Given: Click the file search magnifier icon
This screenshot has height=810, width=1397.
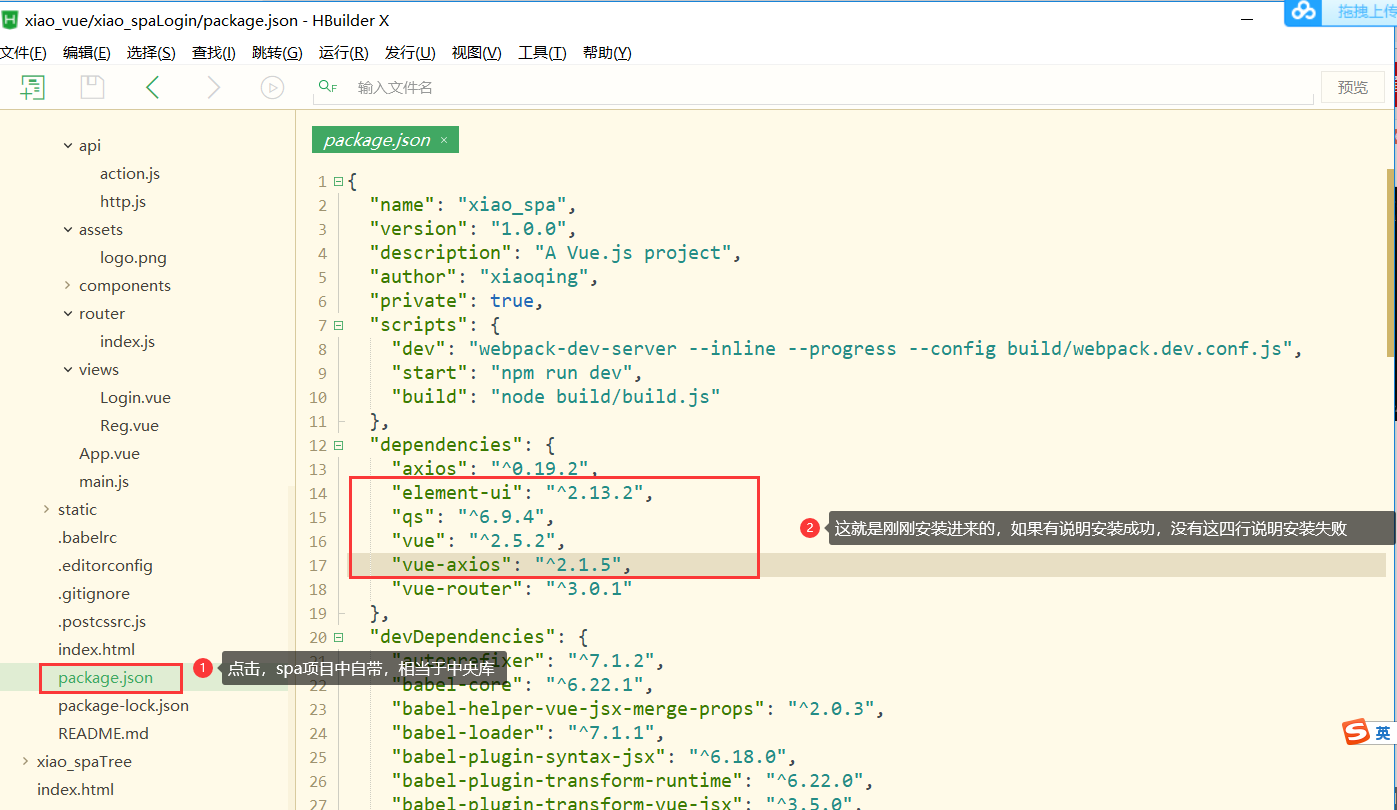Looking at the screenshot, I should click(x=328, y=87).
